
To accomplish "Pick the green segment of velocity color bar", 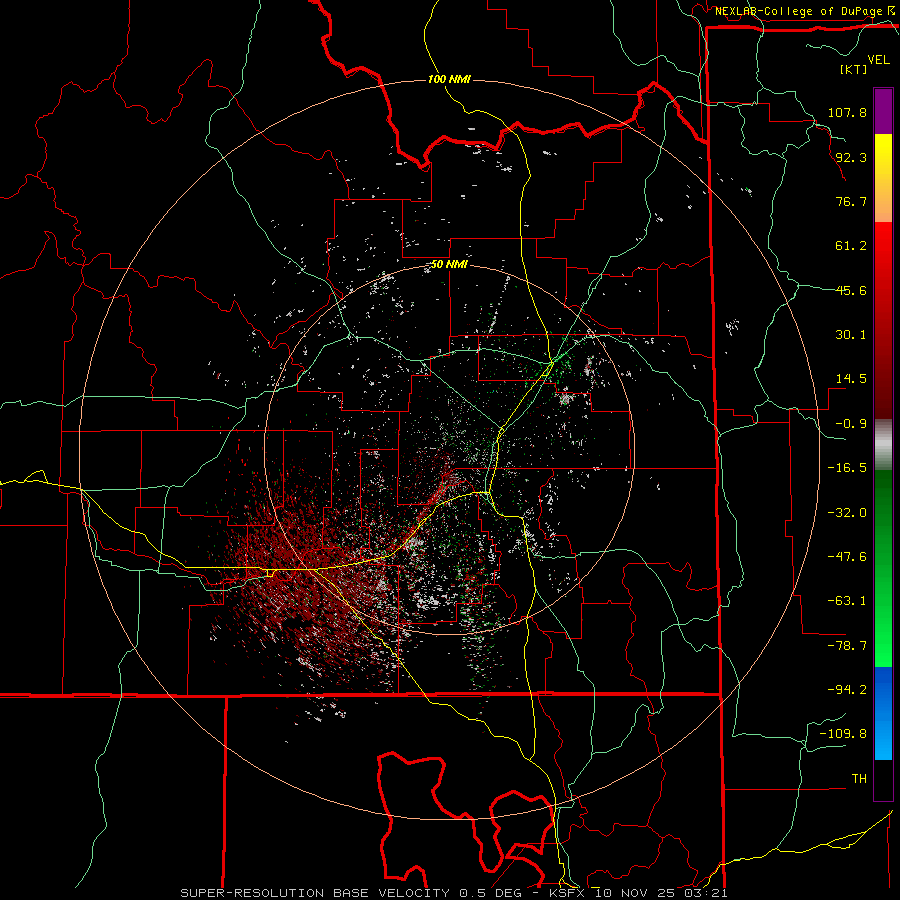I will coord(883,569).
